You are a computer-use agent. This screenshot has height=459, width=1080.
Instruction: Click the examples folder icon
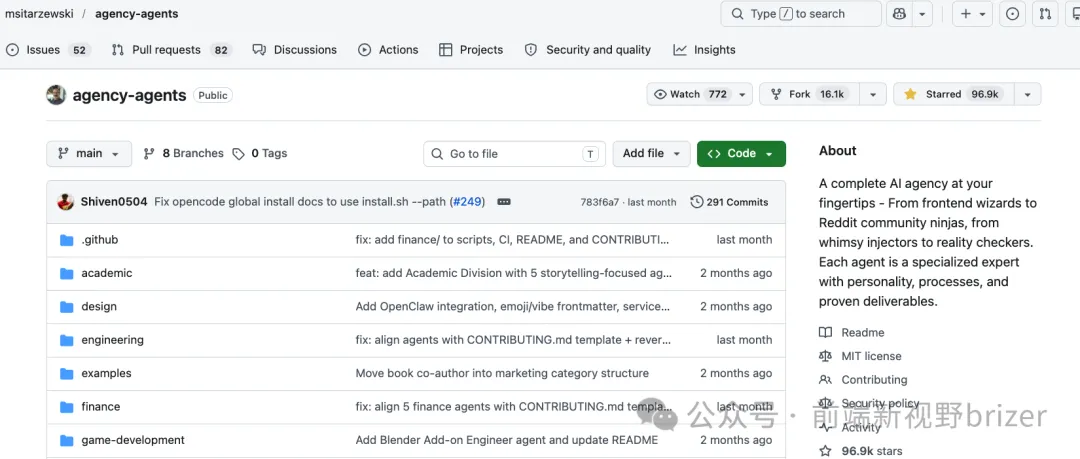[67, 374]
